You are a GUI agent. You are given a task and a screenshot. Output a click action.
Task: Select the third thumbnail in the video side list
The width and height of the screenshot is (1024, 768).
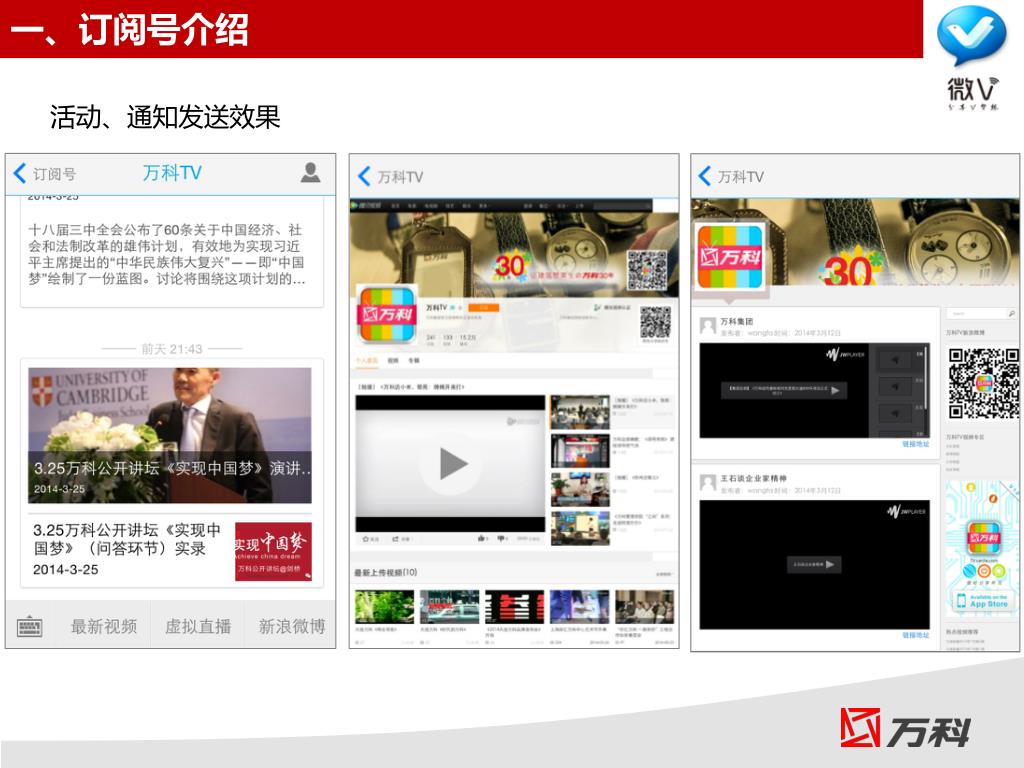(580, 489)
